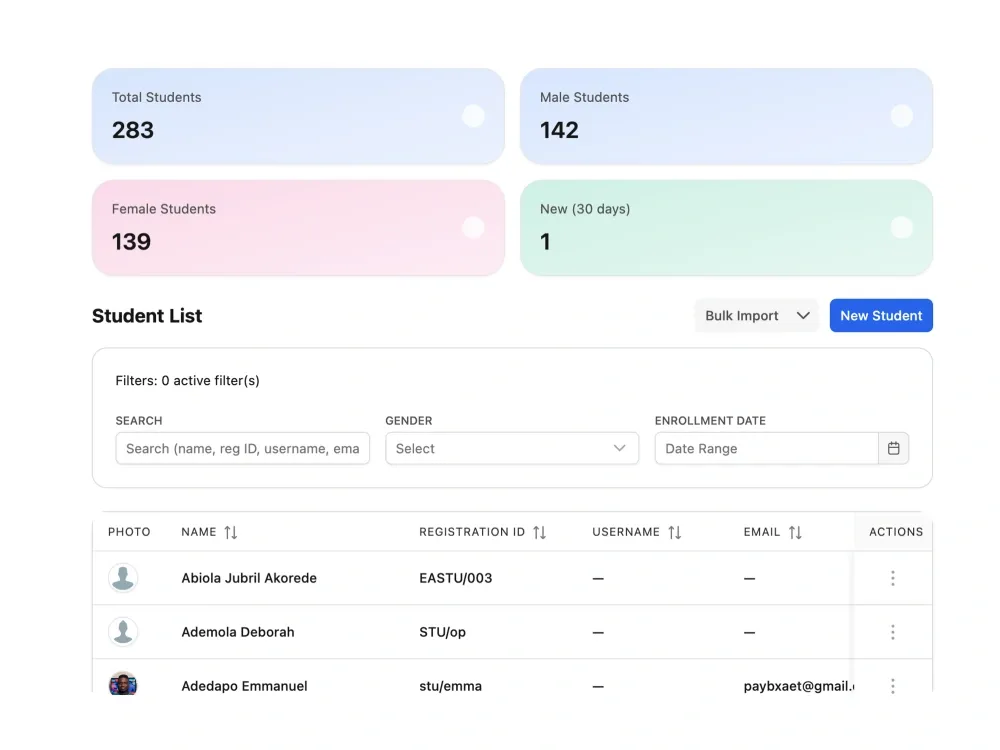Click the paybxaet@gmail email cell
The height and width of the screenshot is (750, 1000).
point(798,686)
